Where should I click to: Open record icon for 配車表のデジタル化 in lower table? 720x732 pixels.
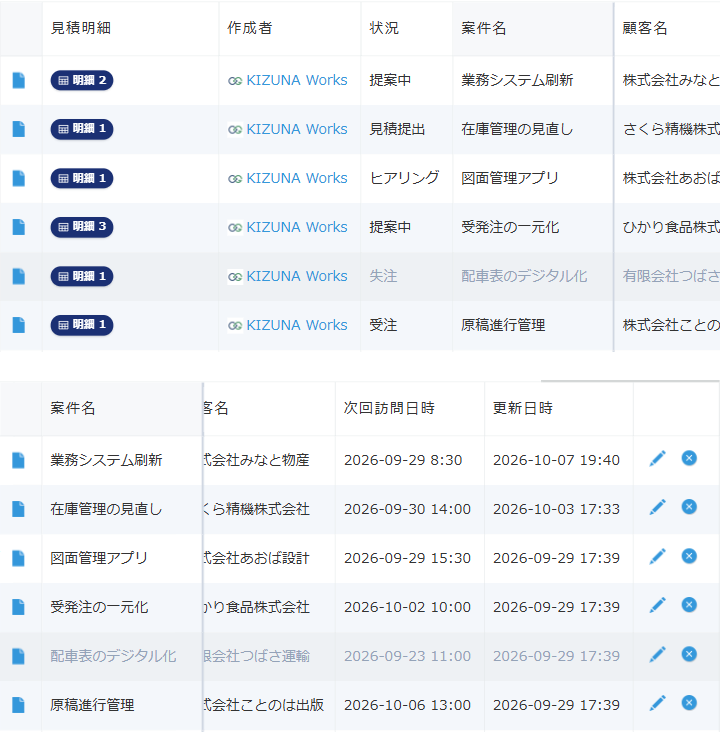(18, 656)
